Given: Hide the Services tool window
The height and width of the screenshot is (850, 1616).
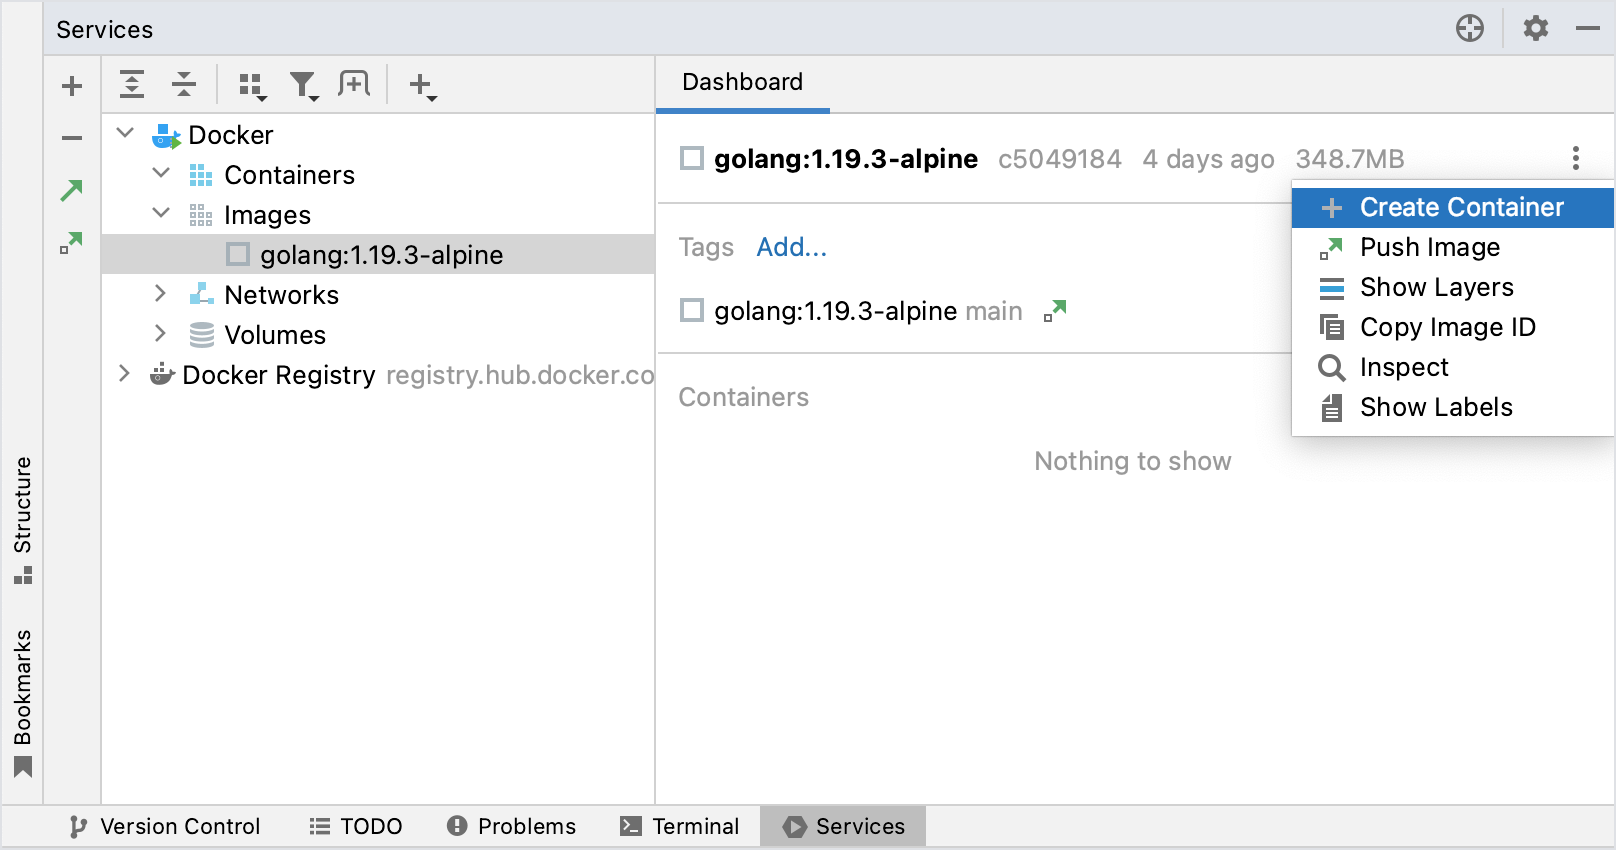Looking at the screenshot, I should click(1588, 28).
